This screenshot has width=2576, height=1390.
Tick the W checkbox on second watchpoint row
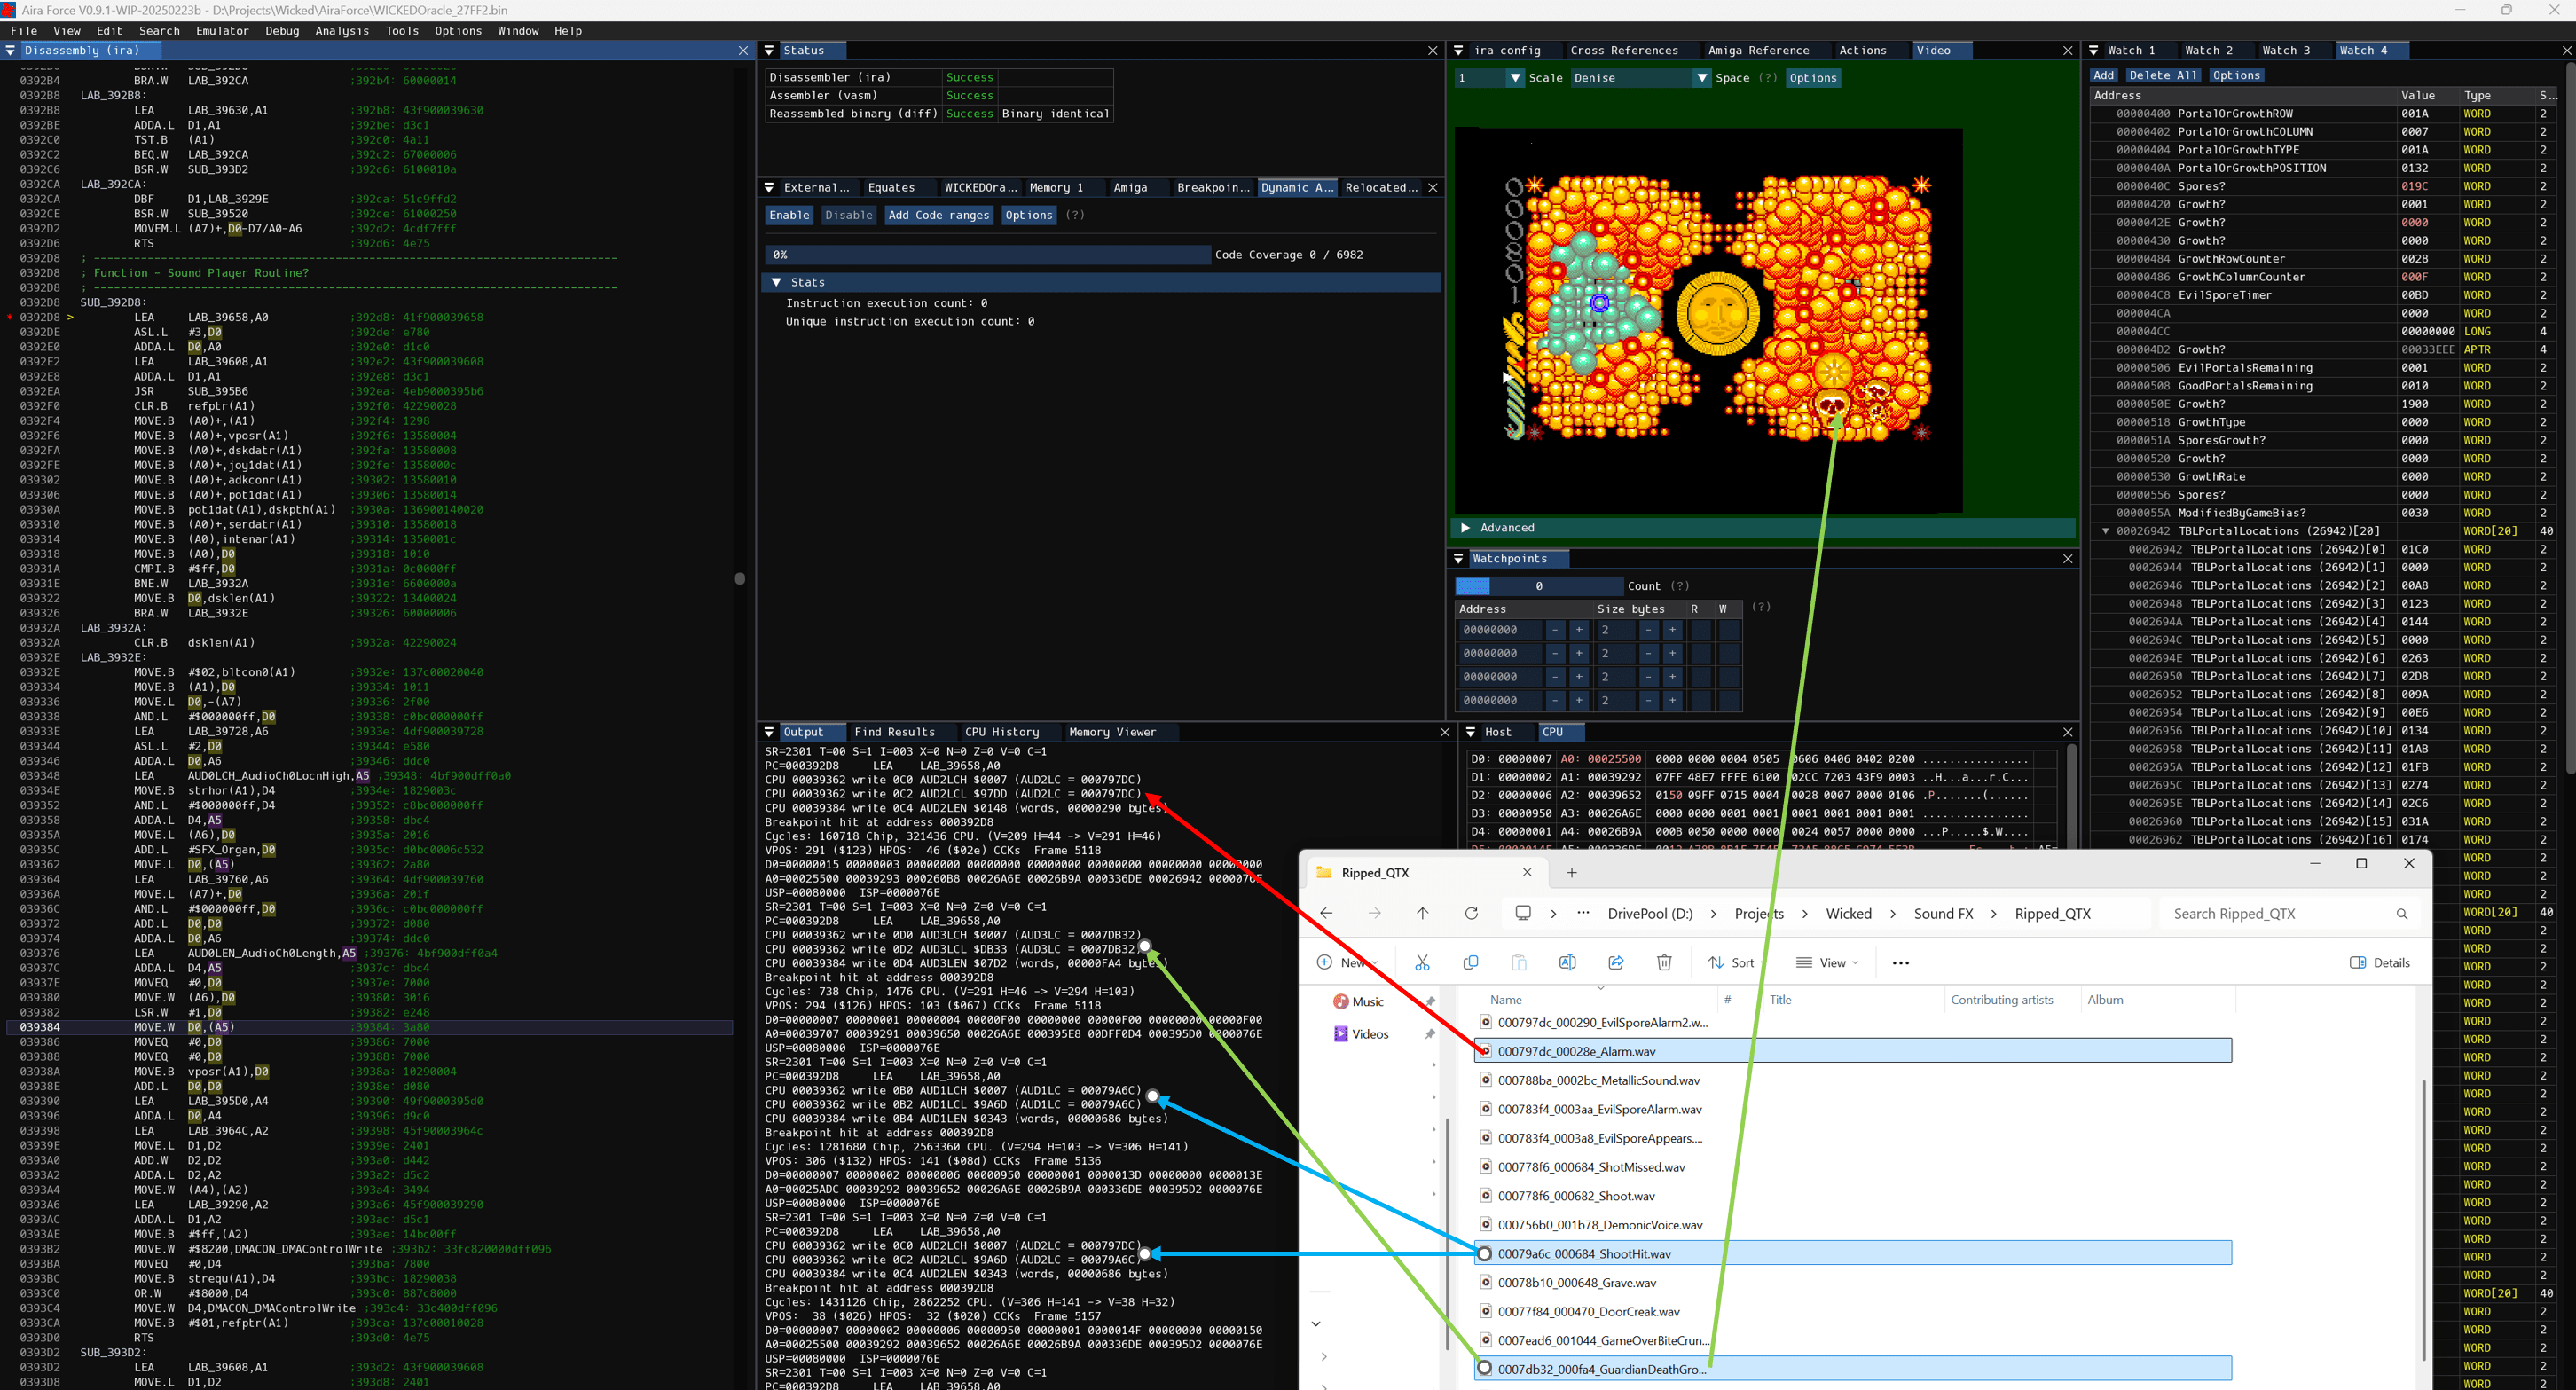1728,653
